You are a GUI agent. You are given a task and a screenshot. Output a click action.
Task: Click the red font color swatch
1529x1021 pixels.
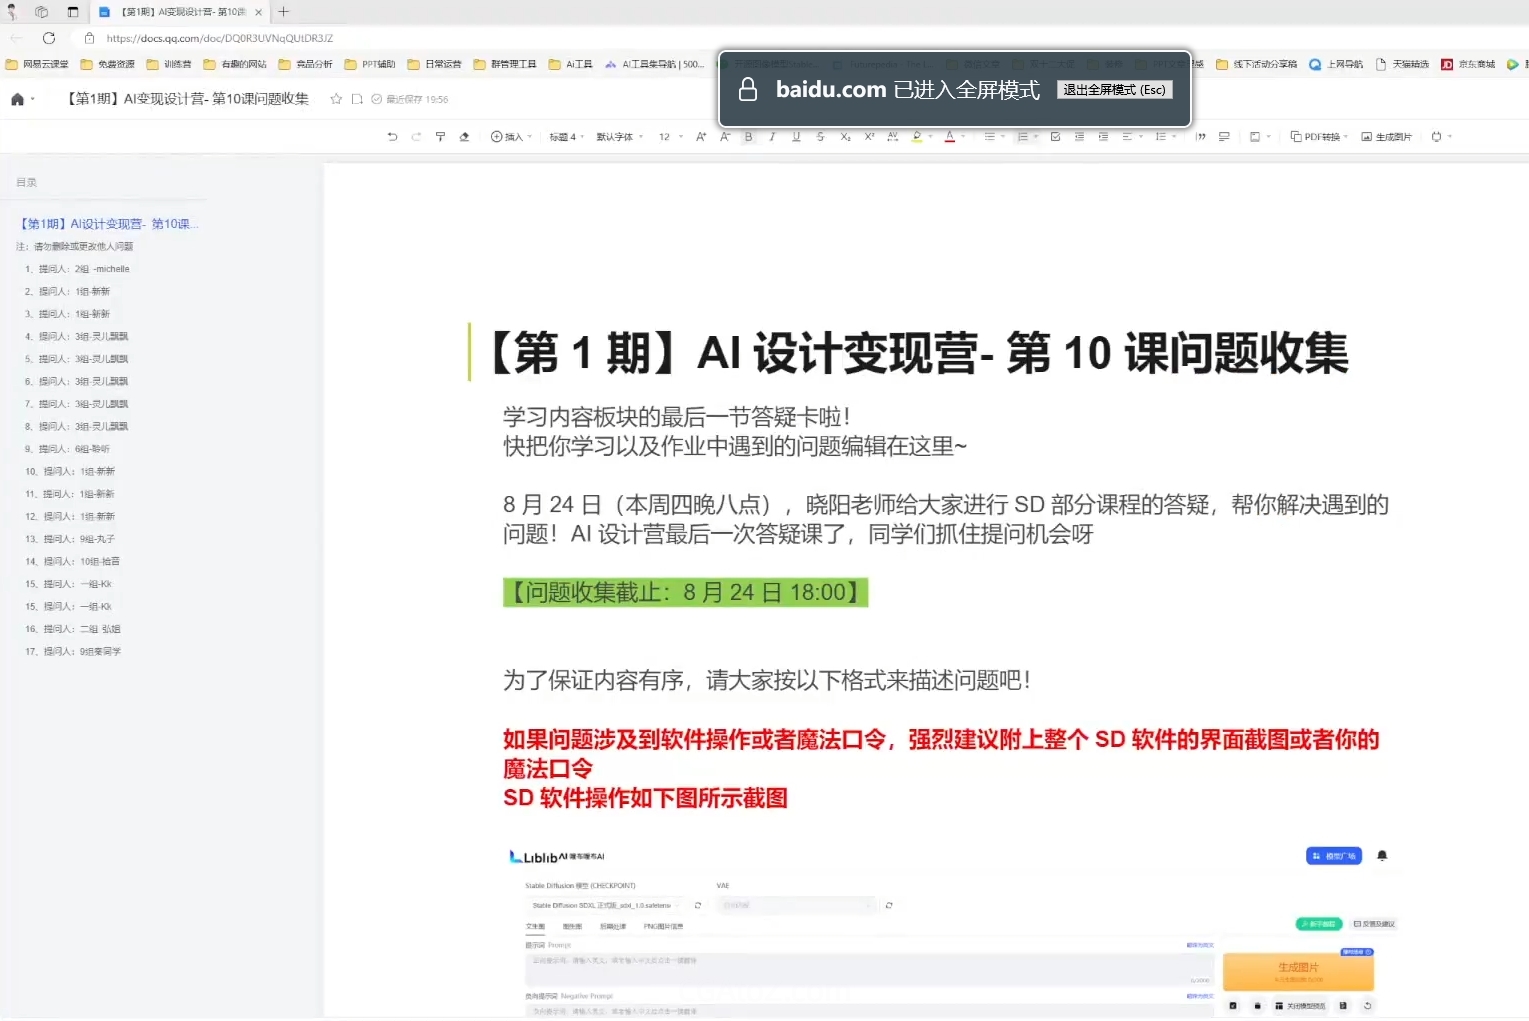tap(949, 137)
